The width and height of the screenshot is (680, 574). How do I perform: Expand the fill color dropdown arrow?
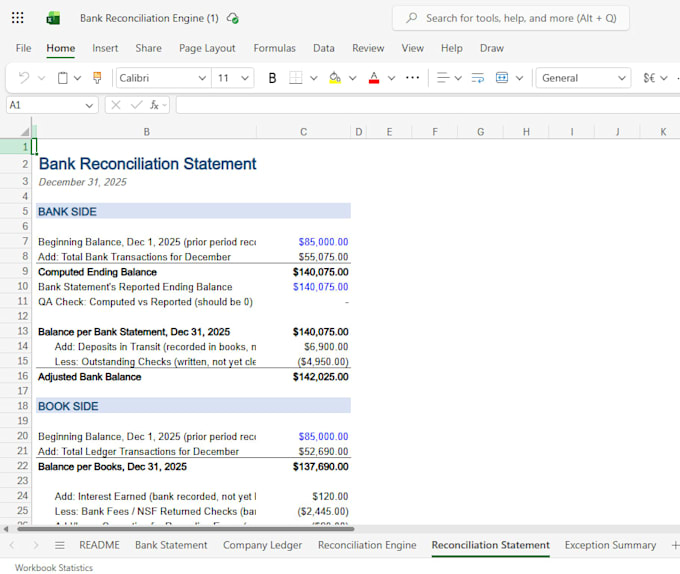point(353,78)
